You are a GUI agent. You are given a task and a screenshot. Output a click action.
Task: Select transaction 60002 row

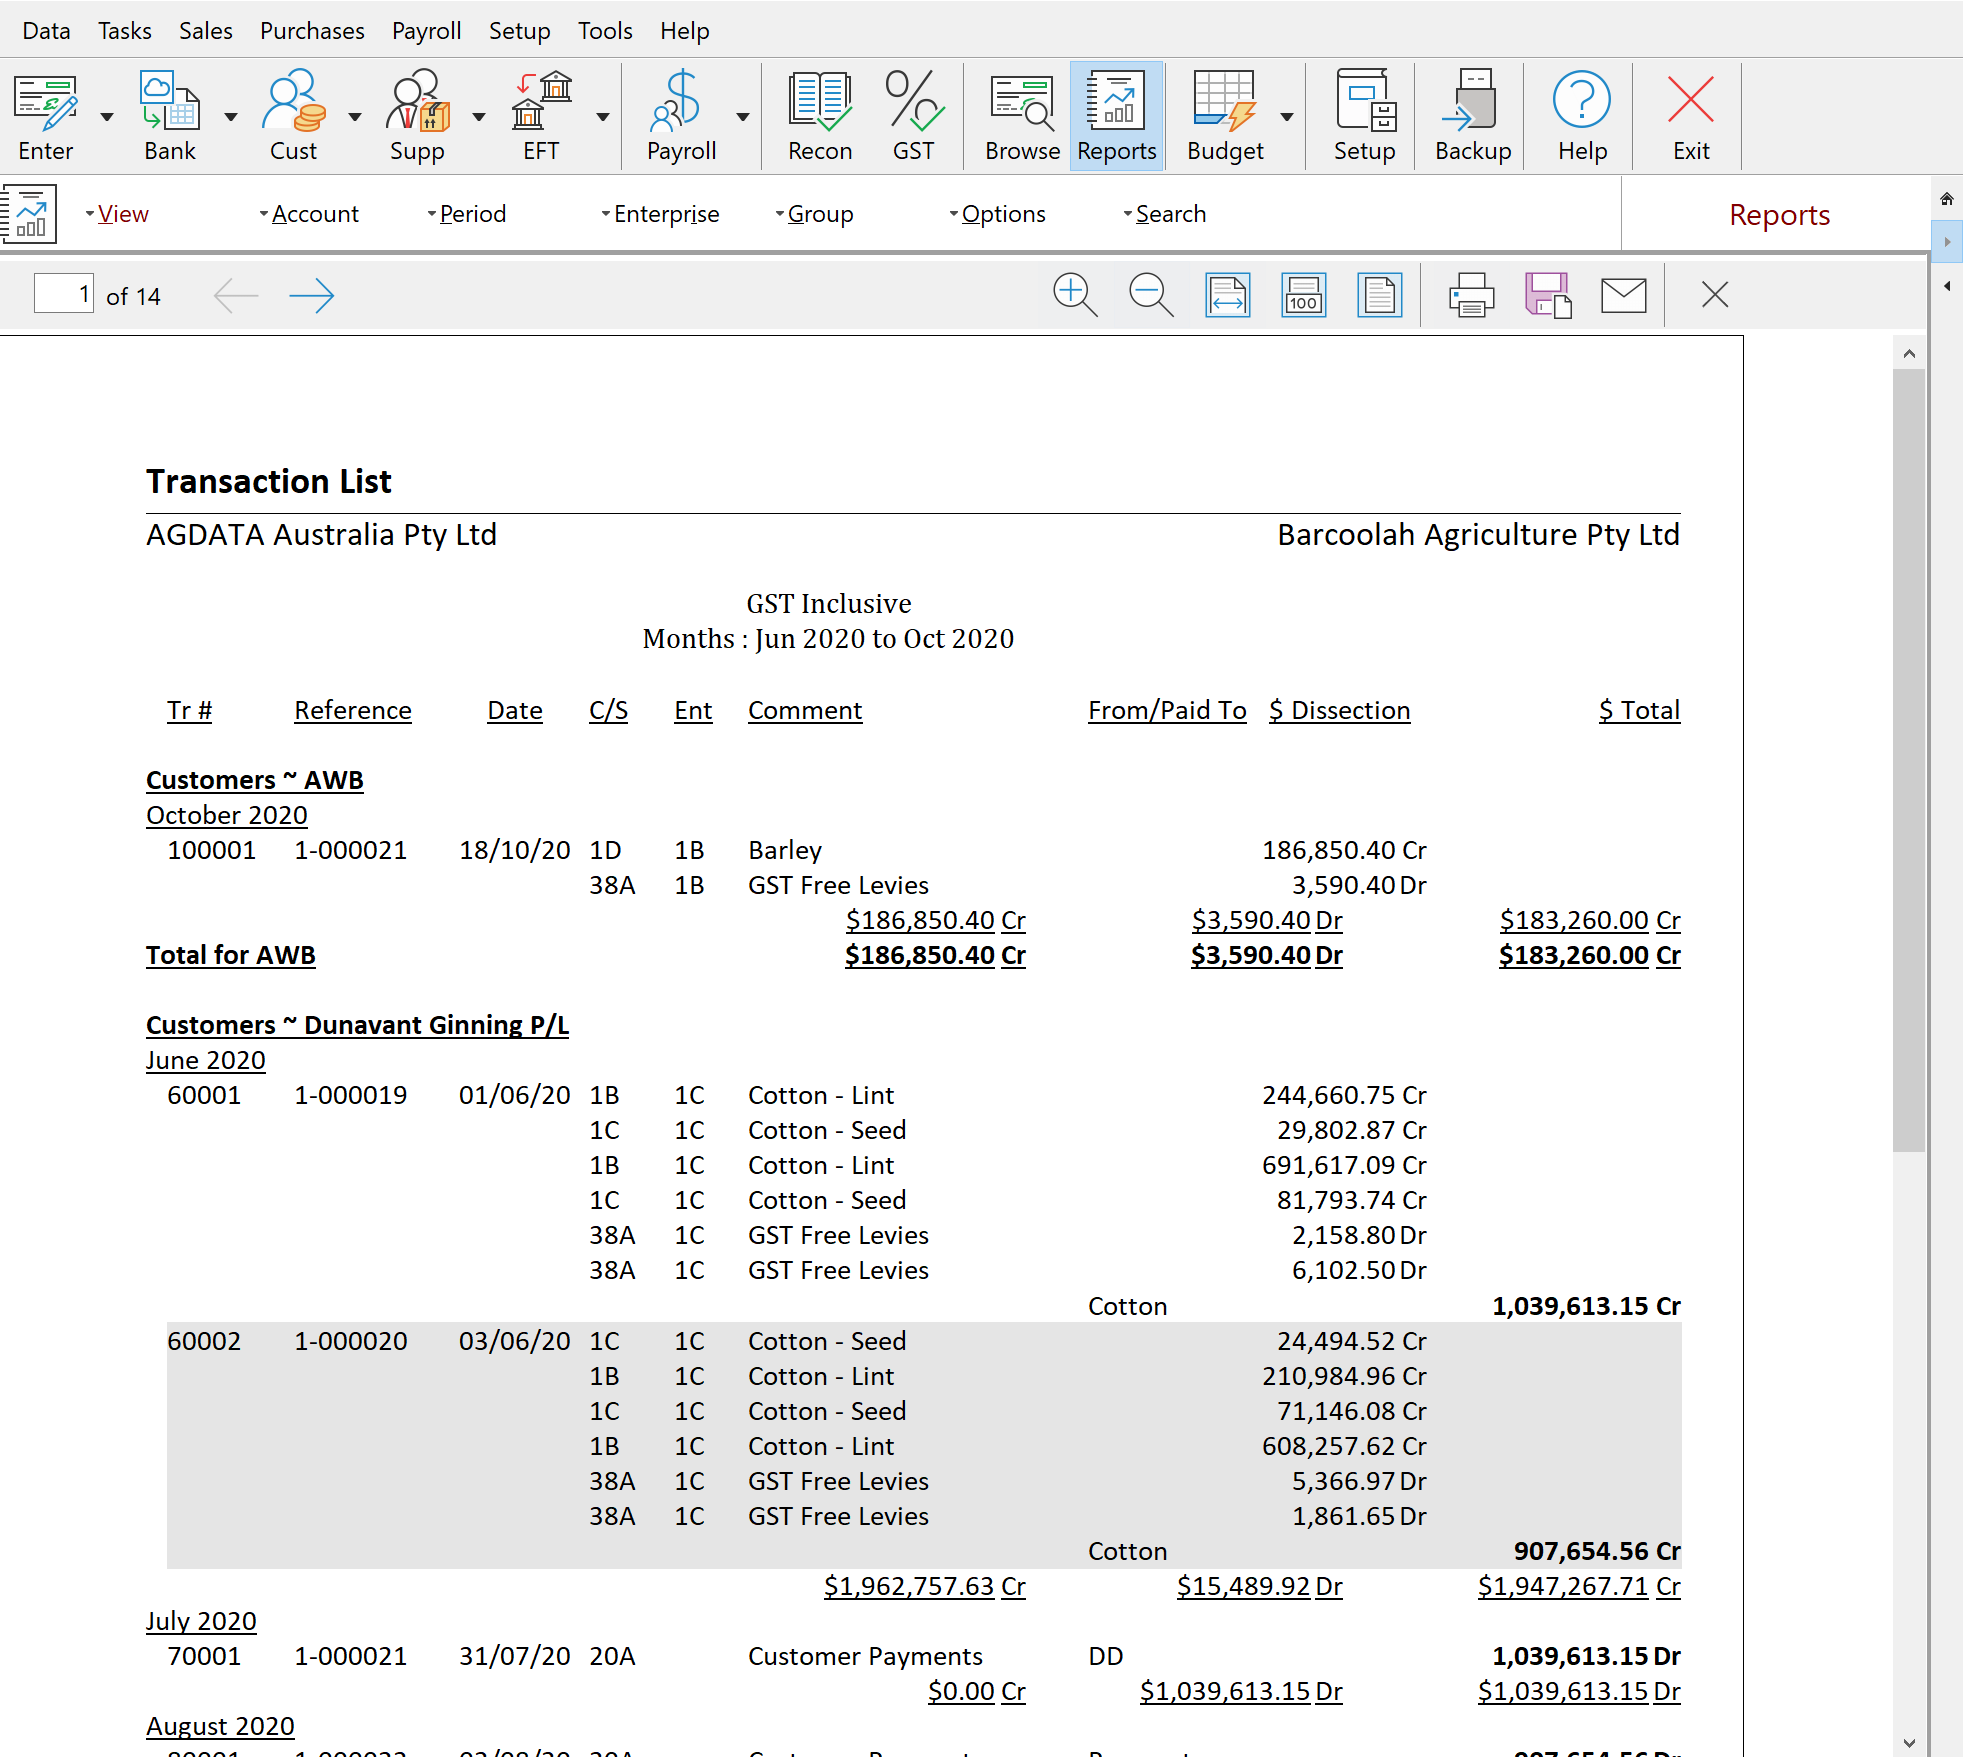924,1445
